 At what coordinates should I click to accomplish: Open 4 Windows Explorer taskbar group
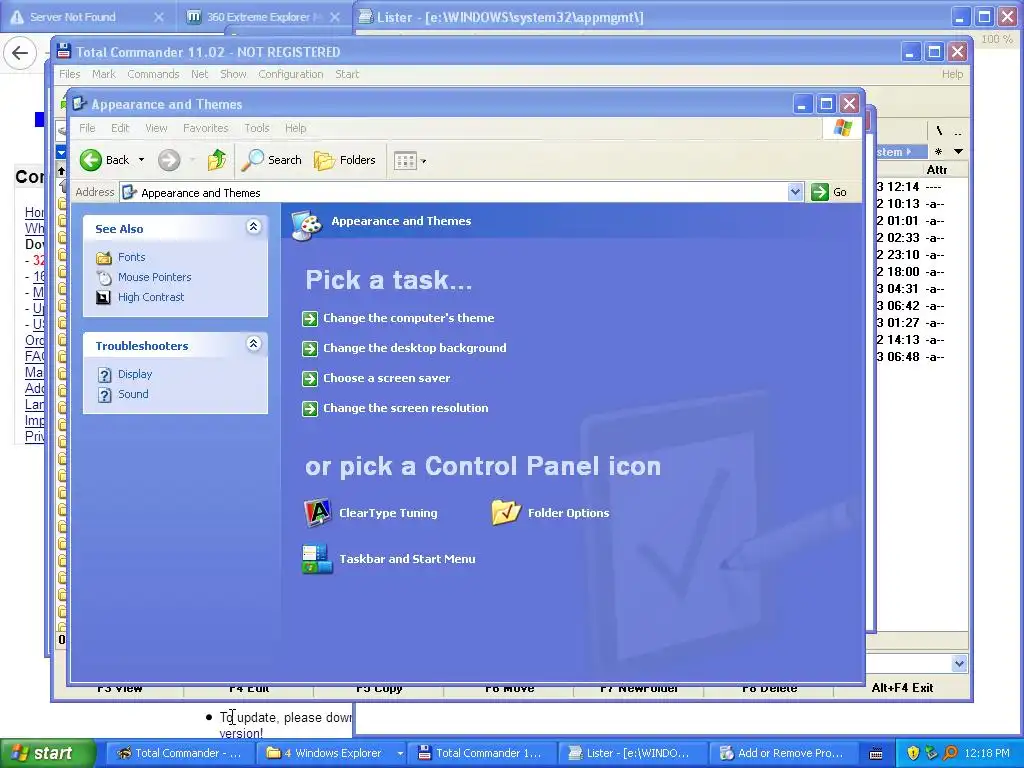[333, 753]
